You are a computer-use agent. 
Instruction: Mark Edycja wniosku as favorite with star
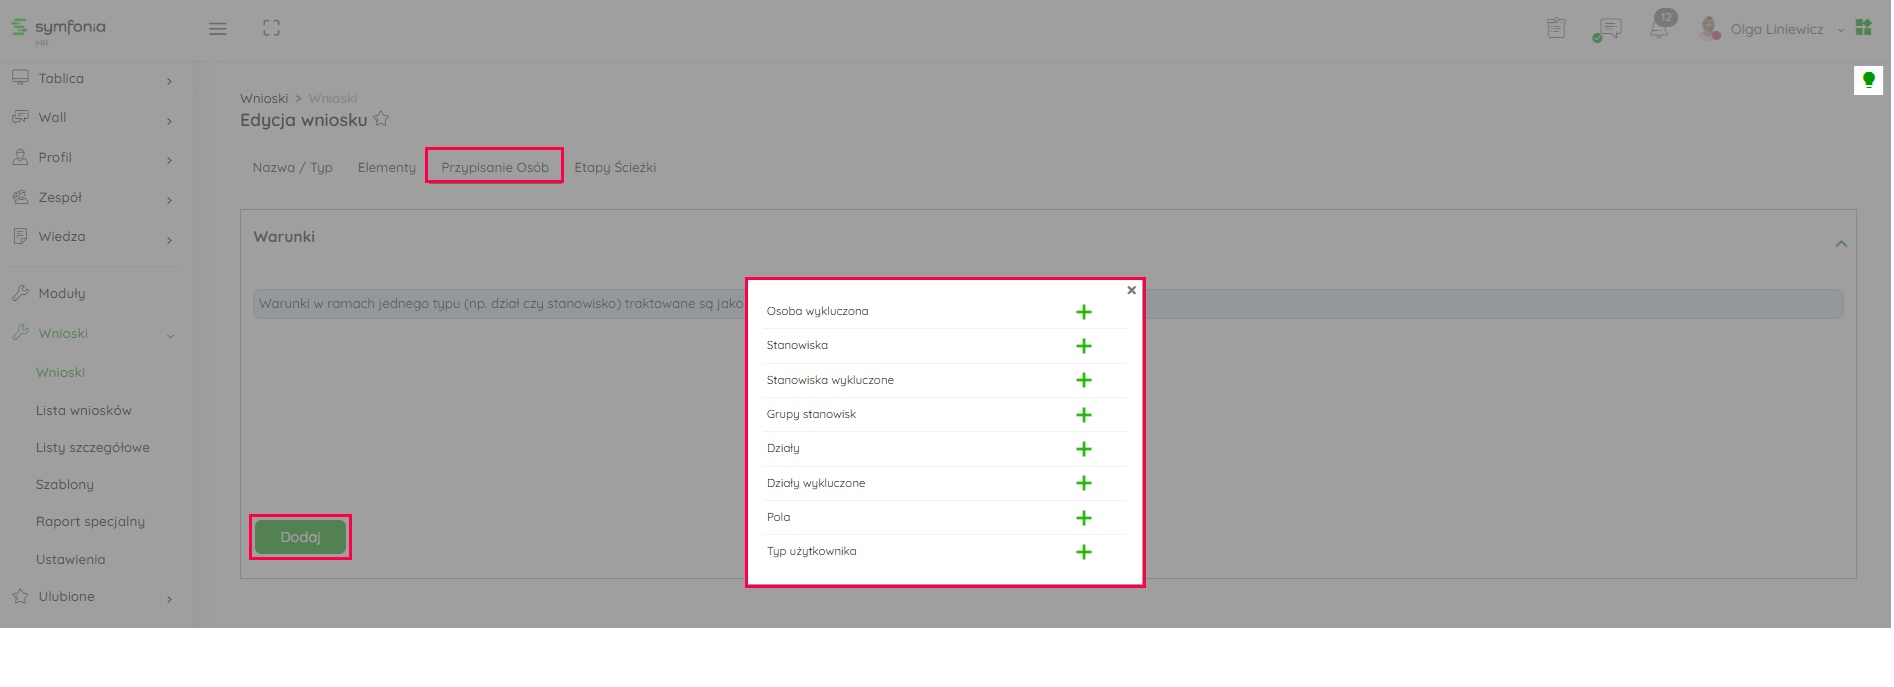(381, 119)
